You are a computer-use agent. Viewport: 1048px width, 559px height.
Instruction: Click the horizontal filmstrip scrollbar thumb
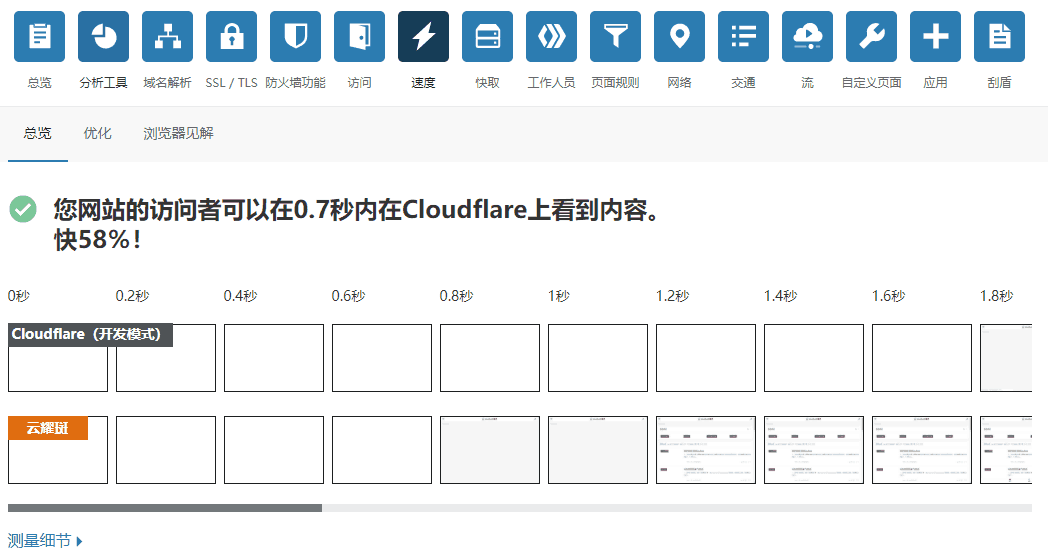[165, 508]
